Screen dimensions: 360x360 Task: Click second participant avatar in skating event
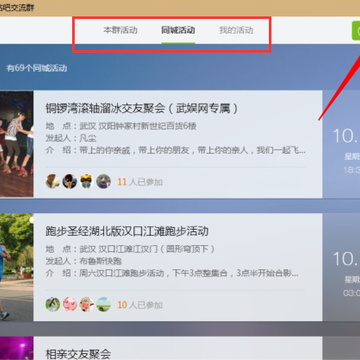tap(70, 182)
